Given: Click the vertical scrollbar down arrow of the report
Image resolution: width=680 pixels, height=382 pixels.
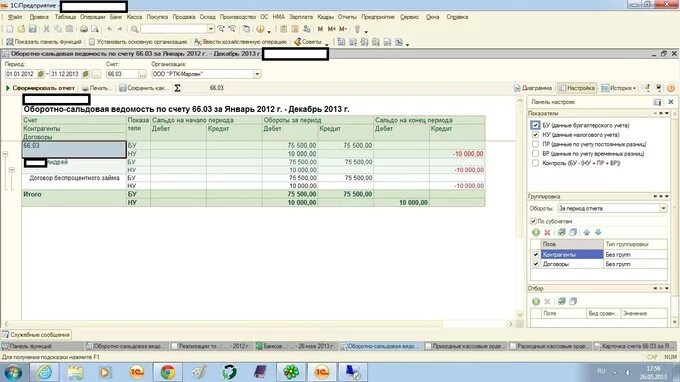Looking at the screenshot, I should [x=520, y=315].
